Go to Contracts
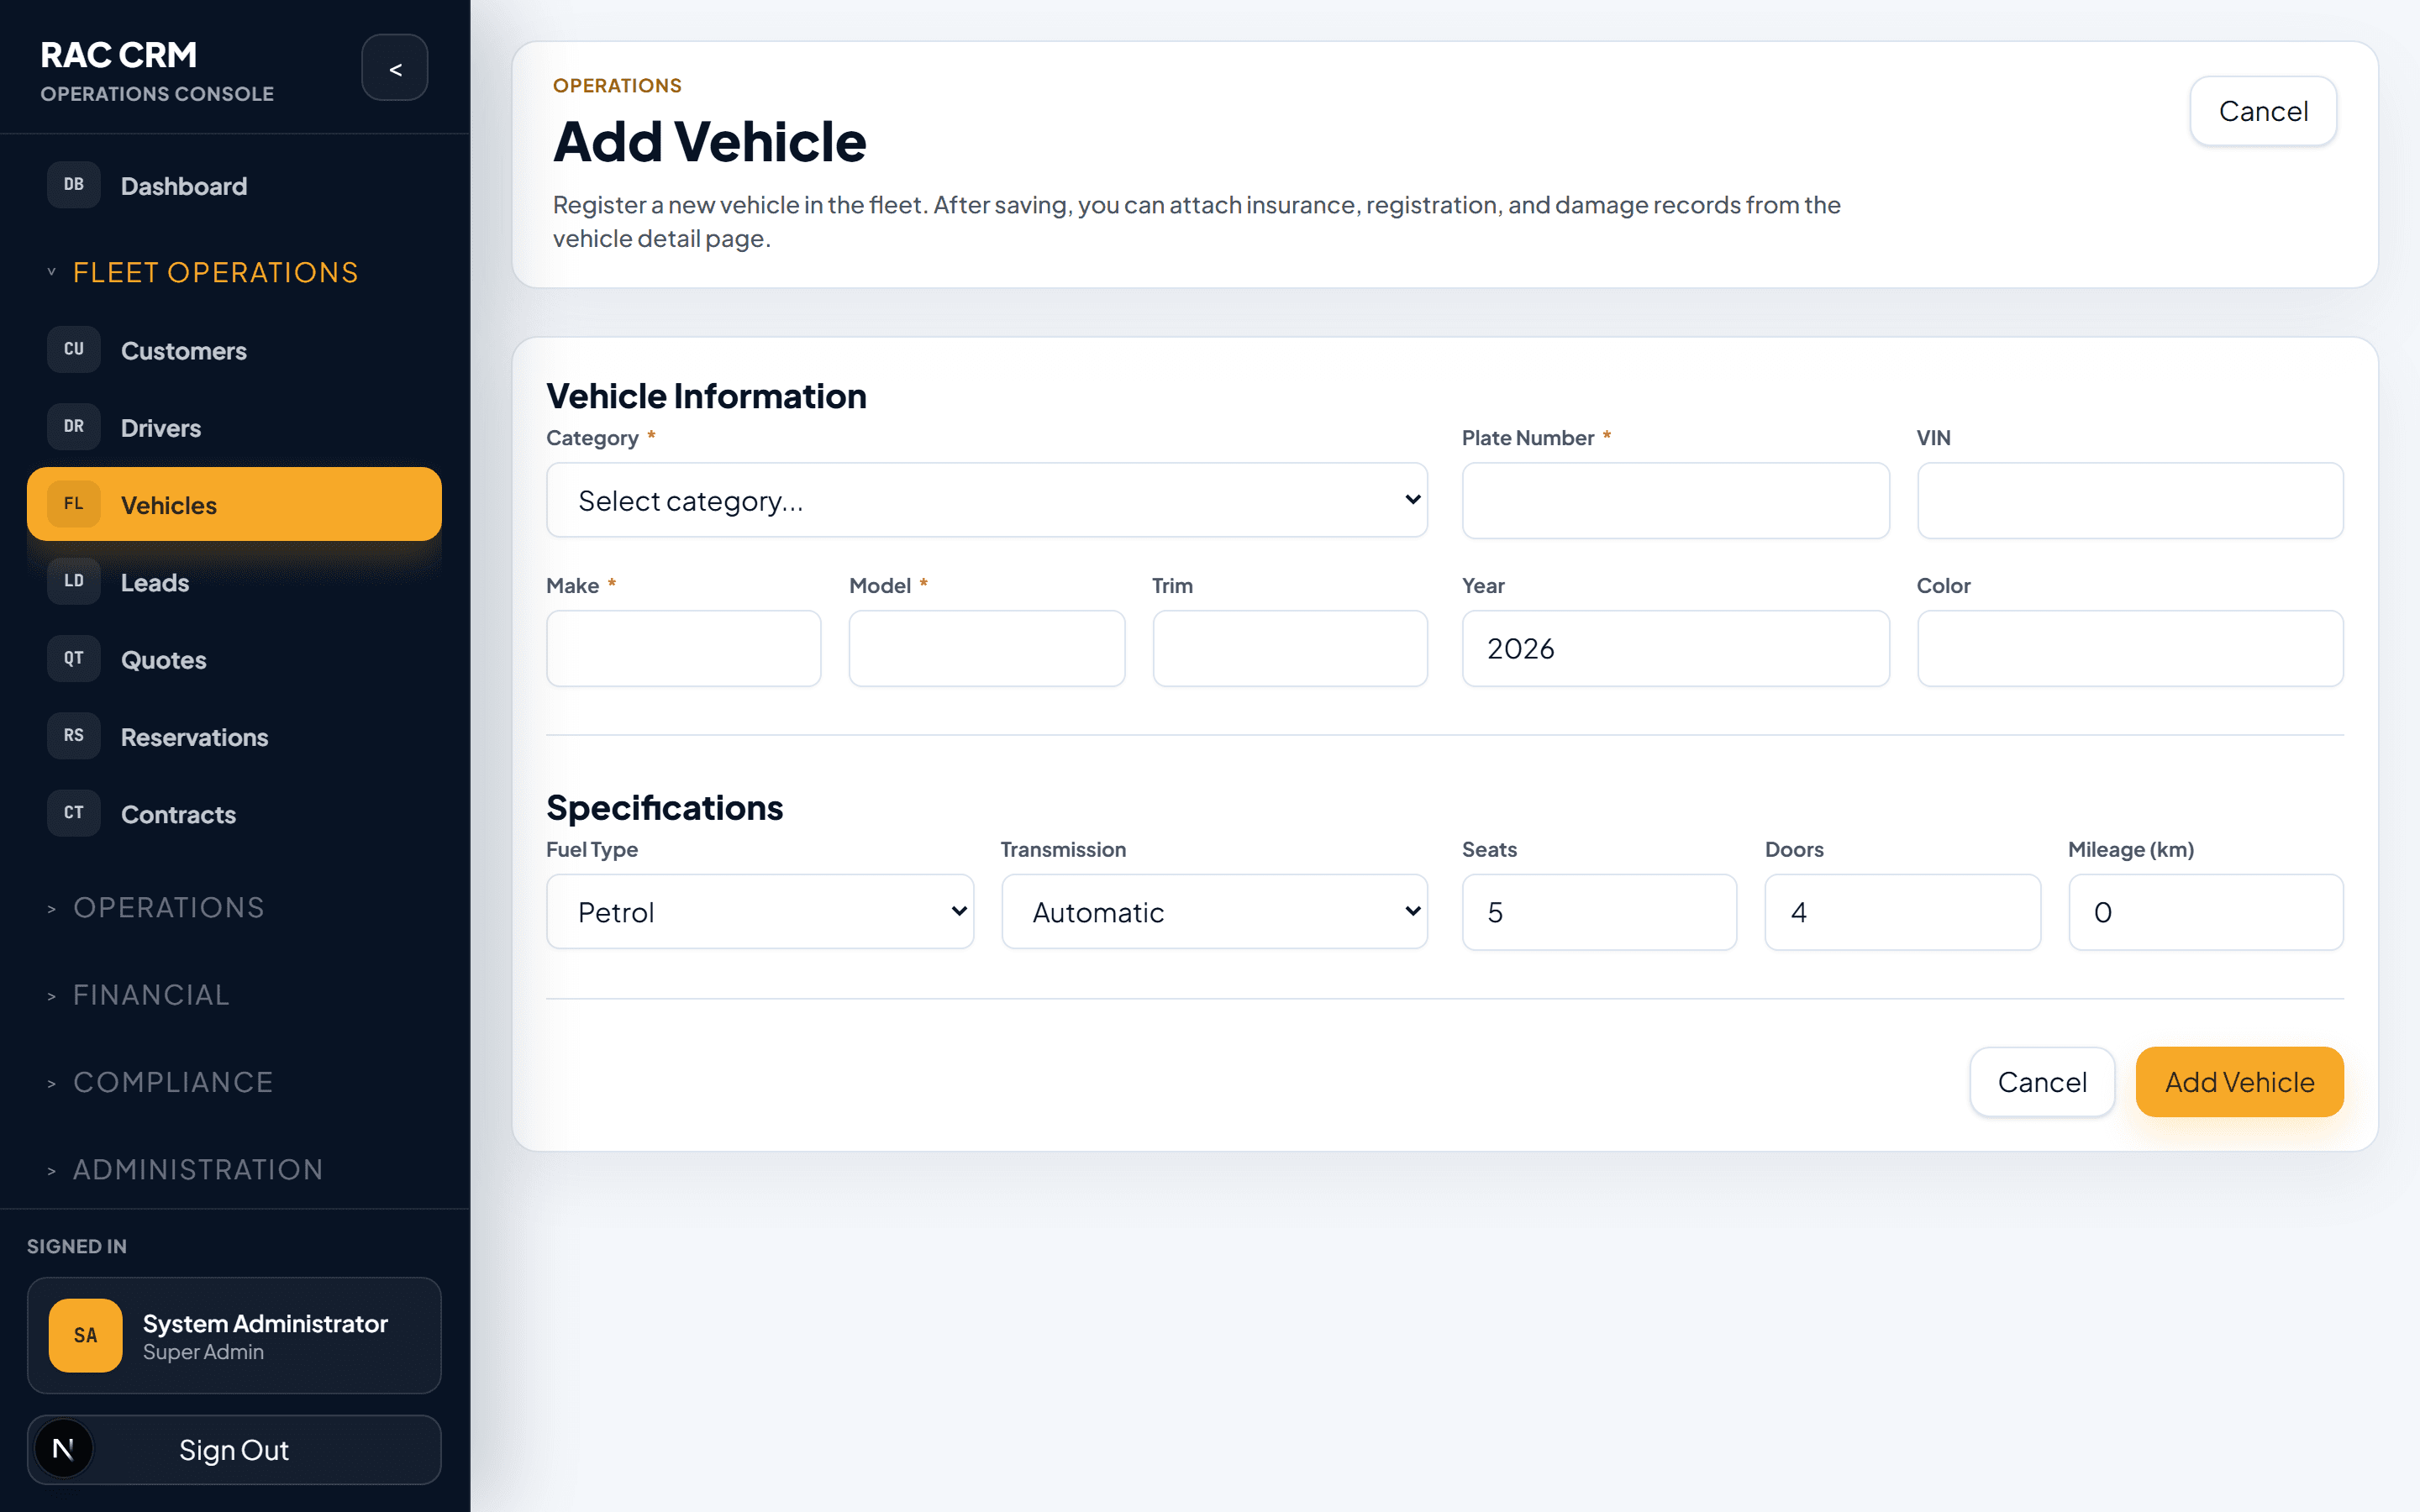Viewport: 2420px width, 1512px height. tap(234, 814)
